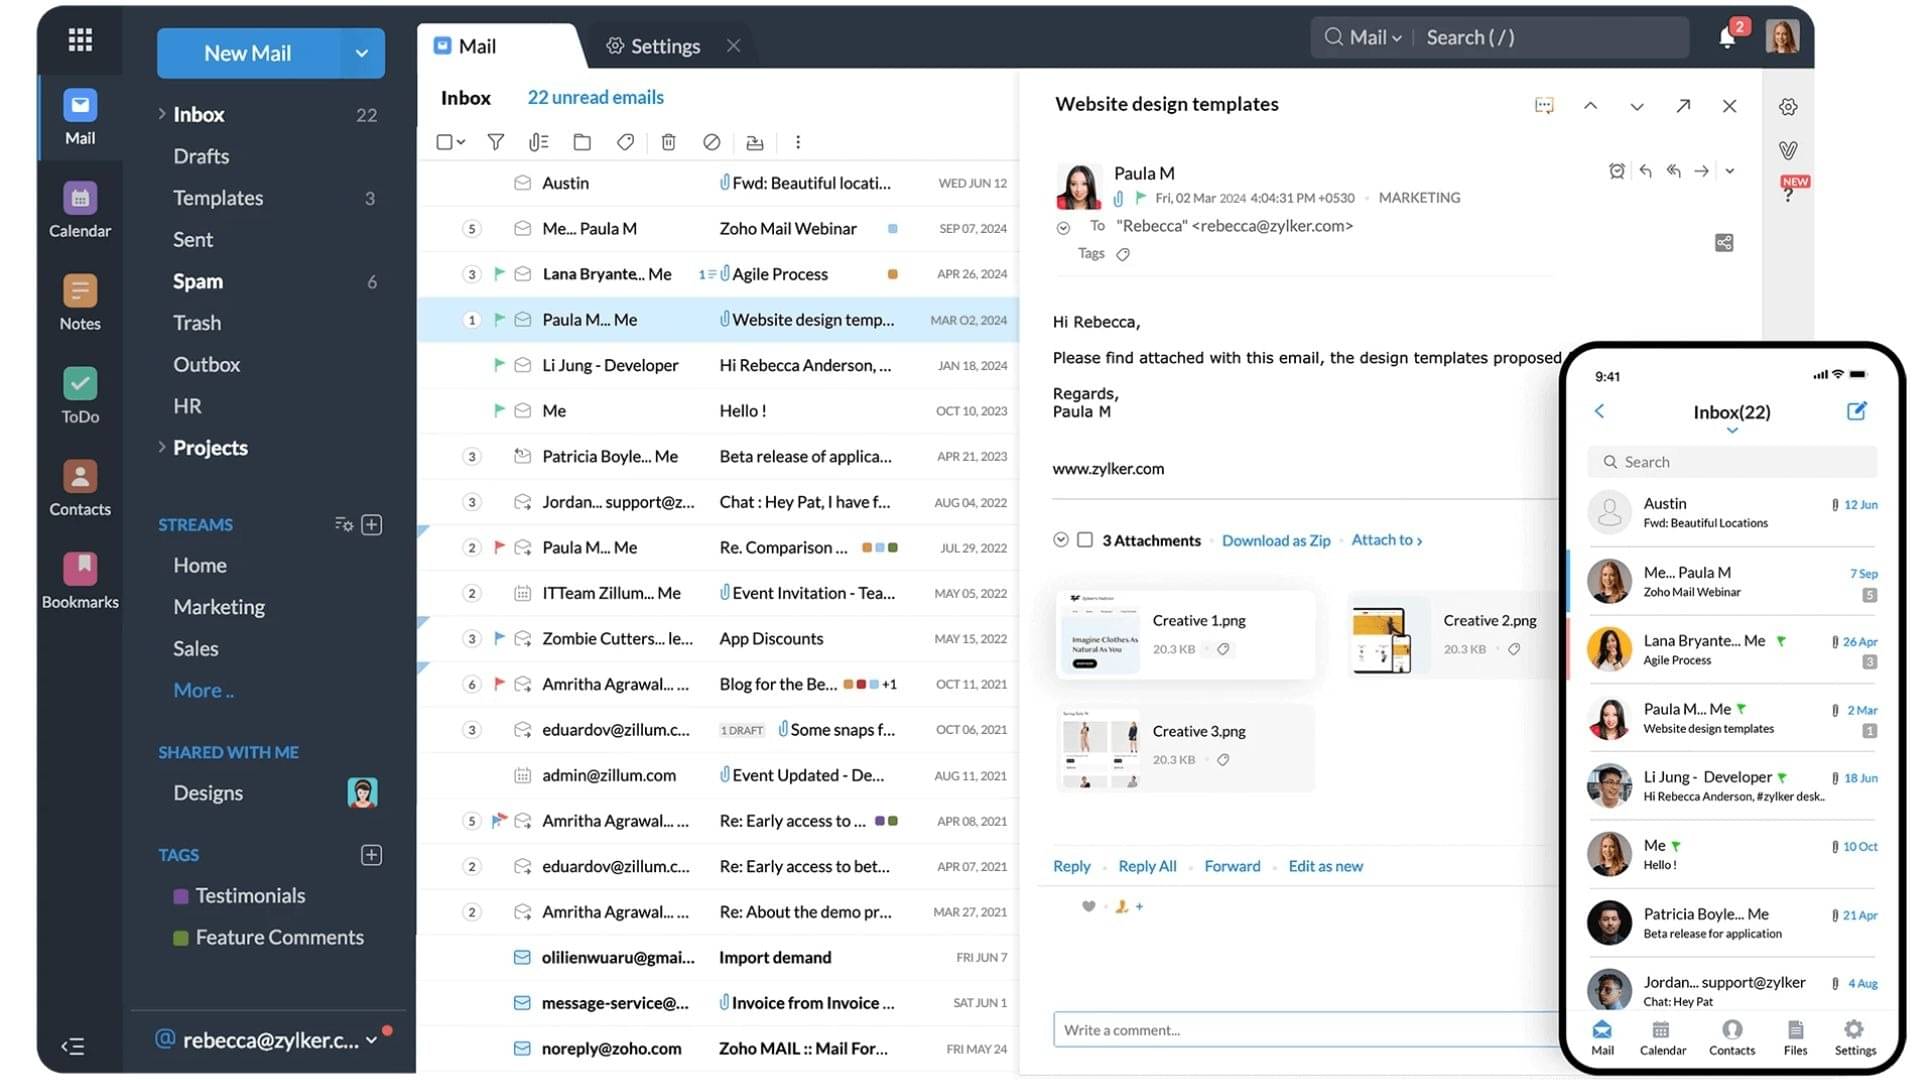Click the filter funnel icon in toolbar

[495, 142]
